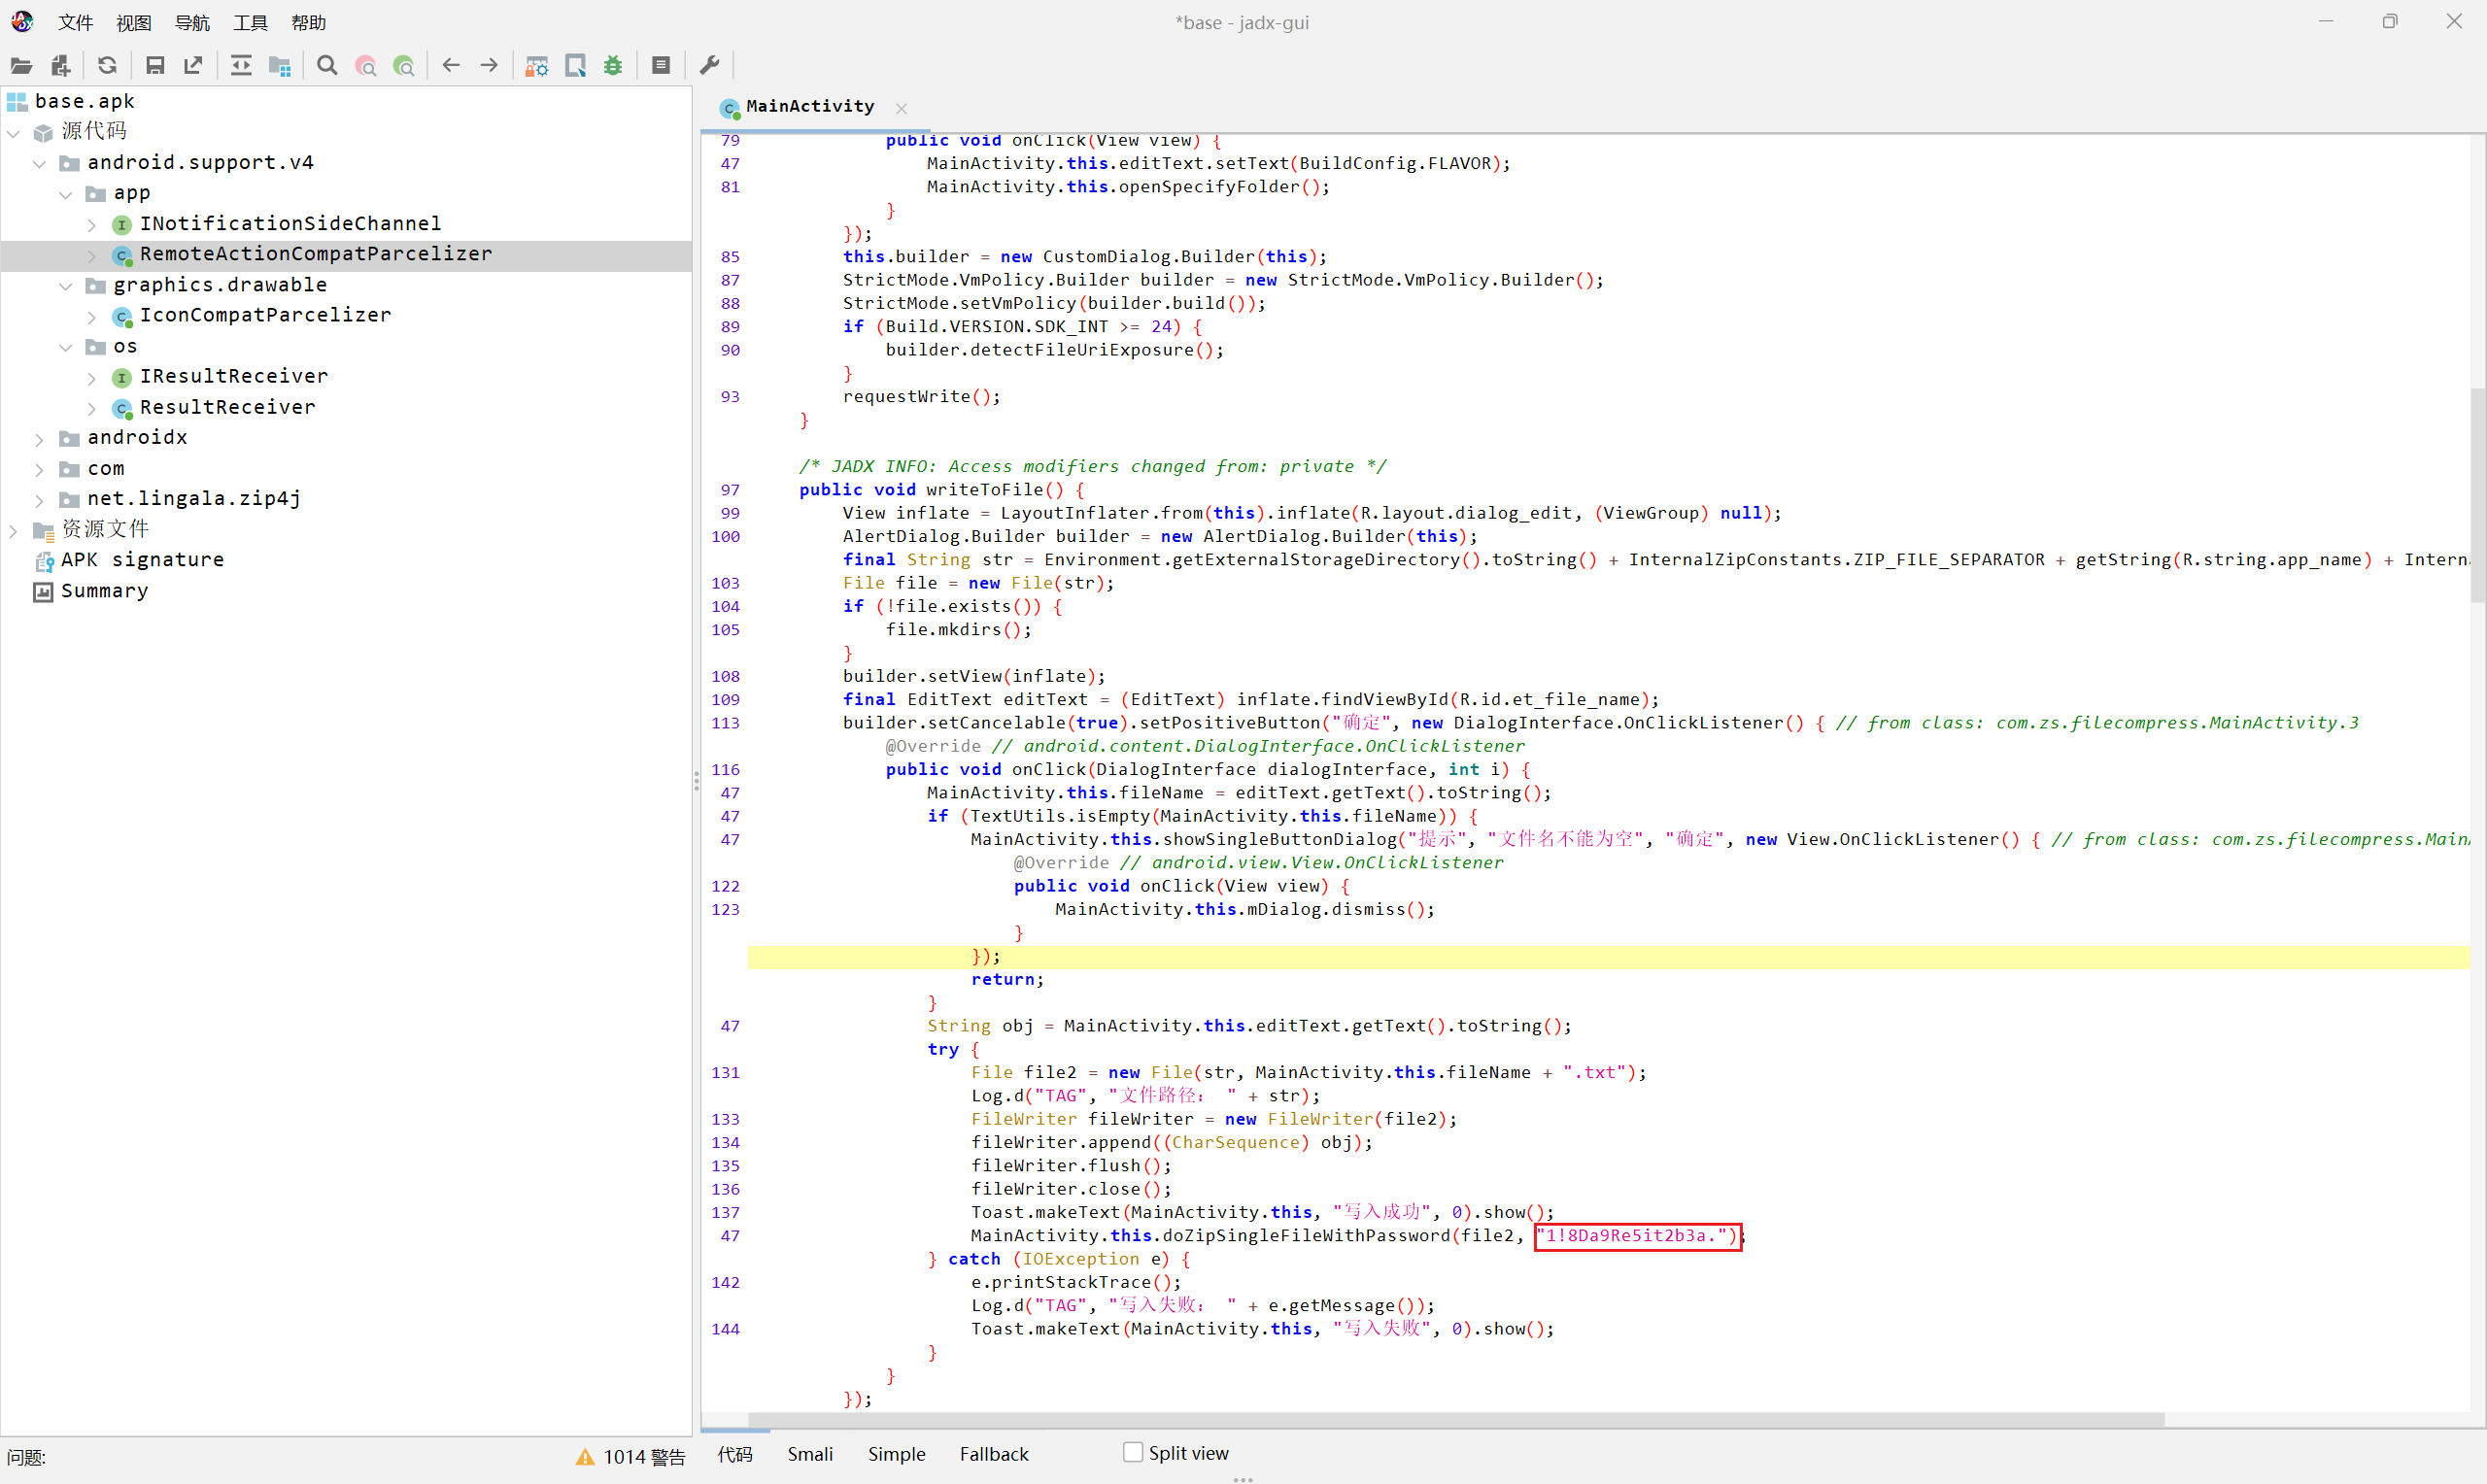Click the ResultReceiver class icon
This screenshot has height=1484, width=2487.
(x=122, y=408)
